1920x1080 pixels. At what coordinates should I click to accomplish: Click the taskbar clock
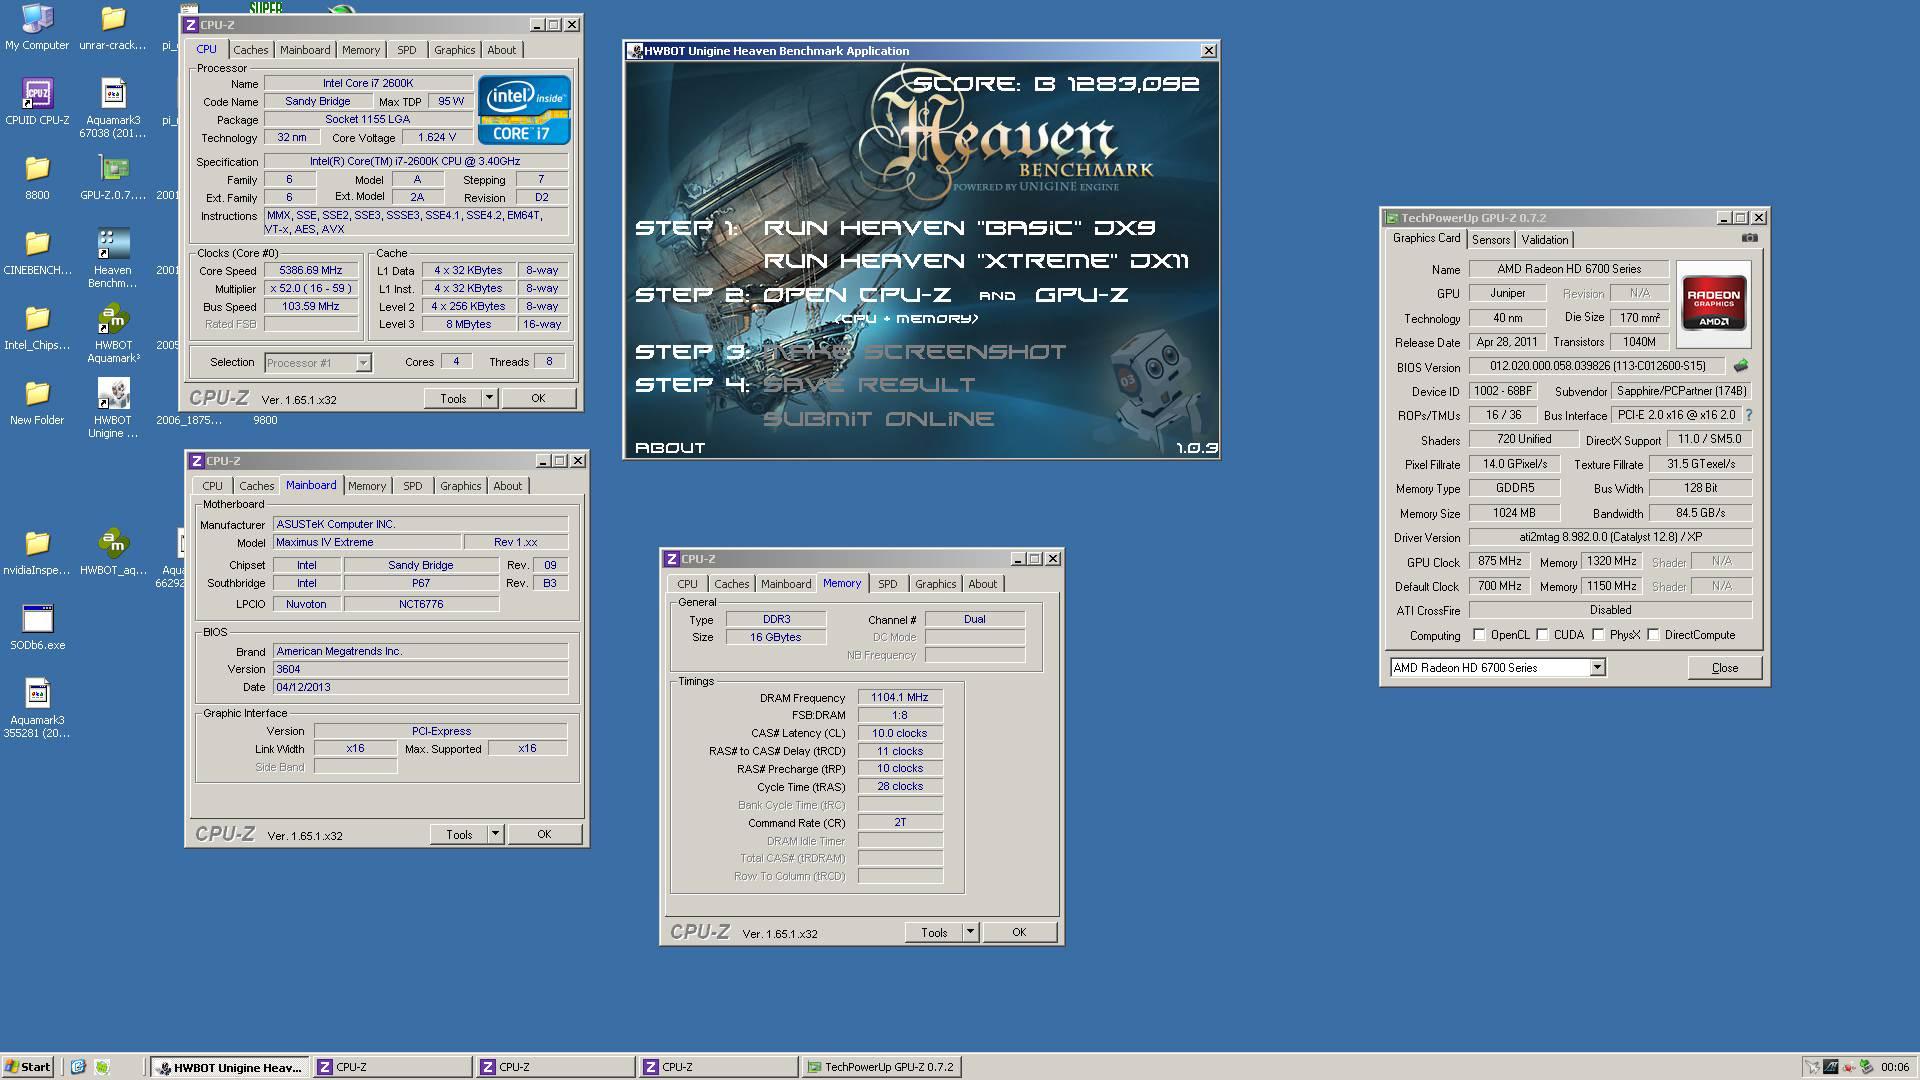(x=1894, y=1067)
